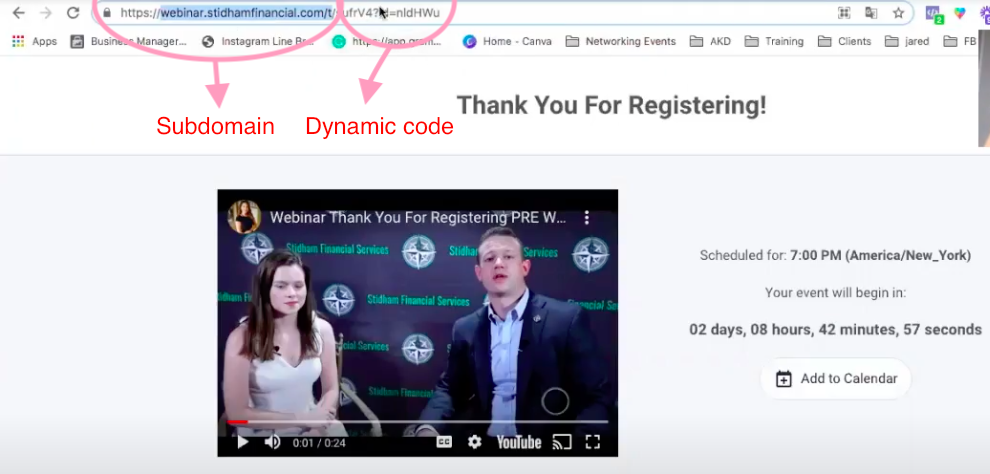Open the QR code icon in address bar
The height and width of the screenshot is (474, 990).
pos(844,13)
